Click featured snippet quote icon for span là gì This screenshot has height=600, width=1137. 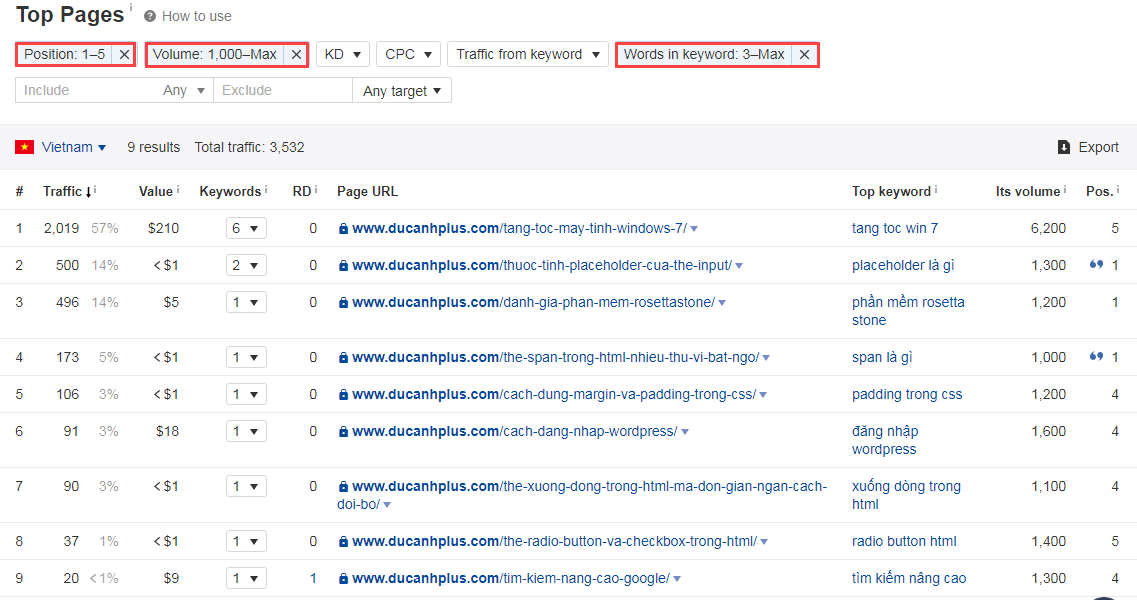(1096, 357)
